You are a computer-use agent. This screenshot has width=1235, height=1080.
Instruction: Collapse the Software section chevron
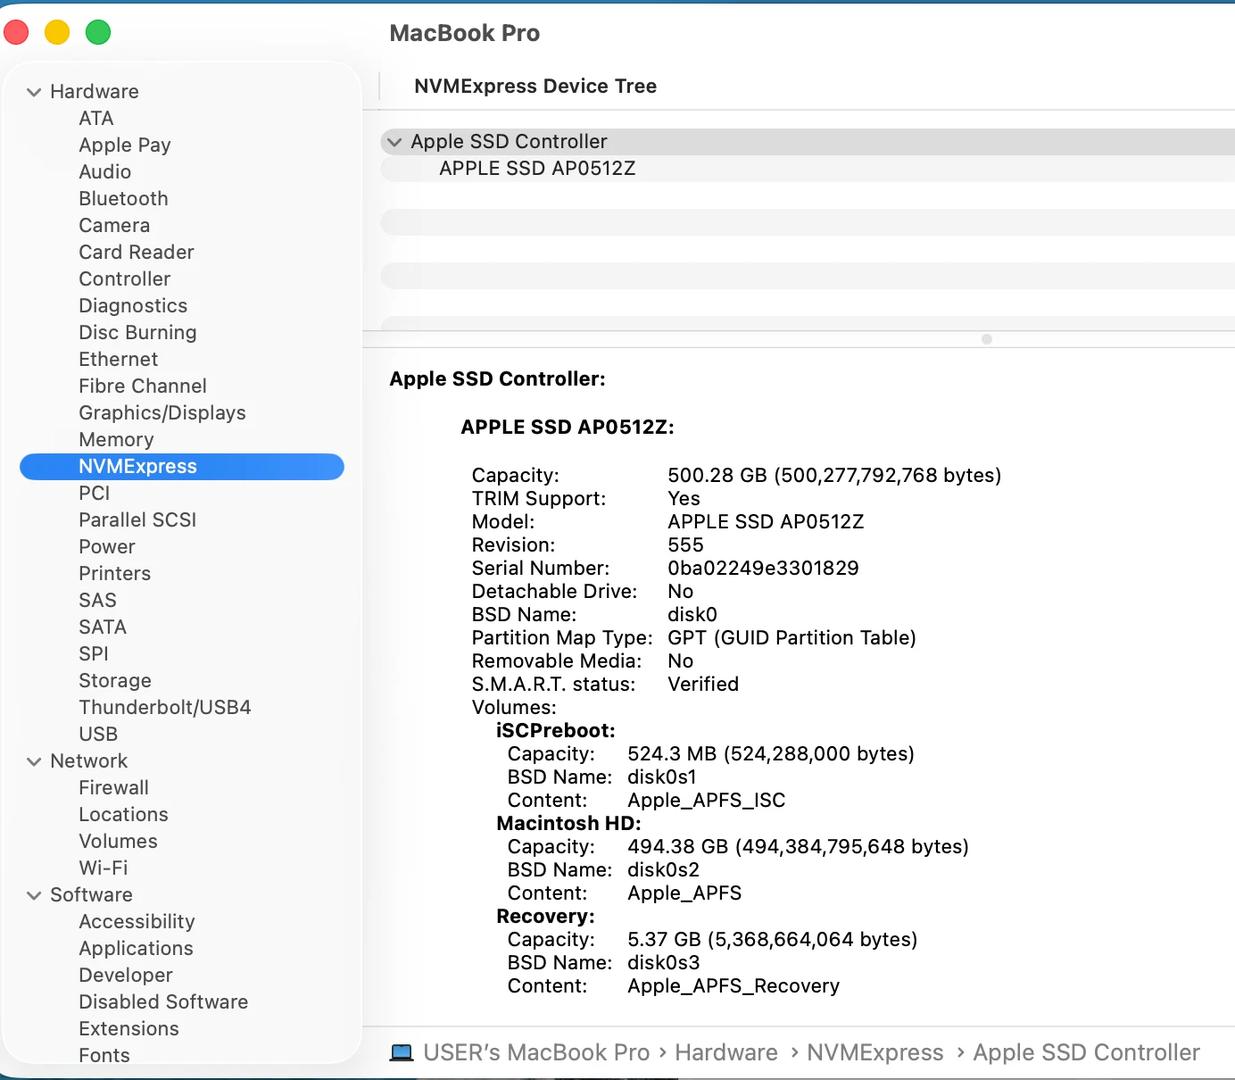pos(34,896)
